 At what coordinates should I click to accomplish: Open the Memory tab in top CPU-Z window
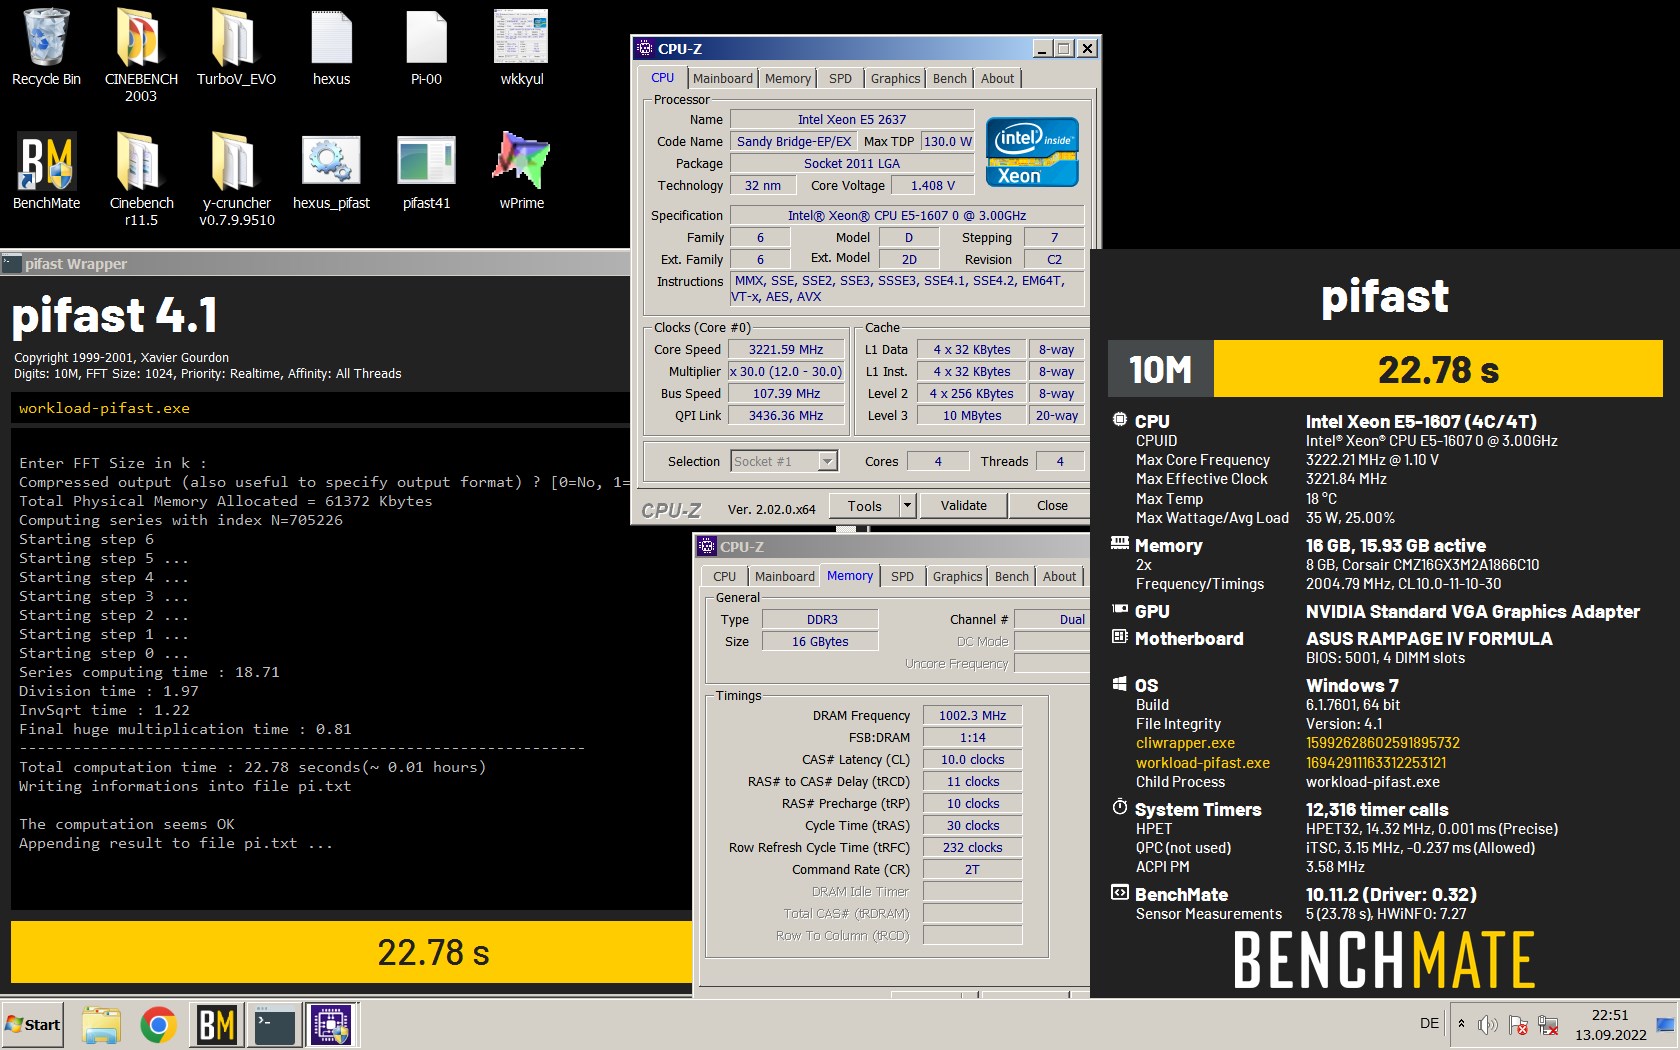tap(788, 78)
